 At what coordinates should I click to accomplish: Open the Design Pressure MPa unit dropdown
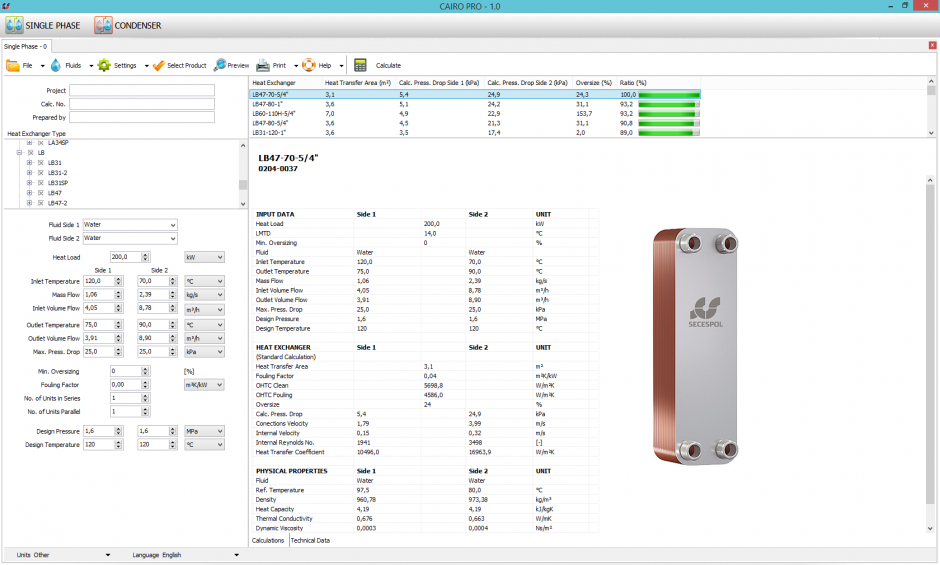click(x=204, y=431)
